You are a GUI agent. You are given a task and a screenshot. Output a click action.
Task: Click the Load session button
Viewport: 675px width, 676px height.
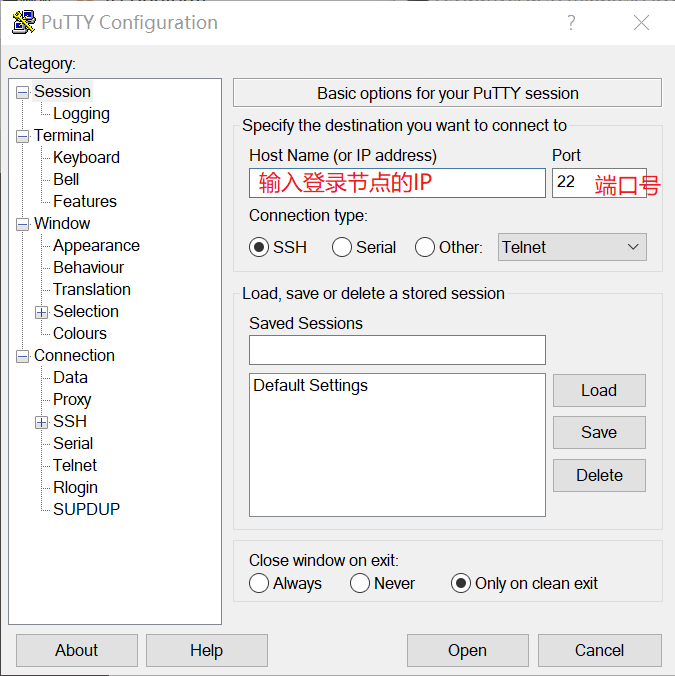click(598, 390)
